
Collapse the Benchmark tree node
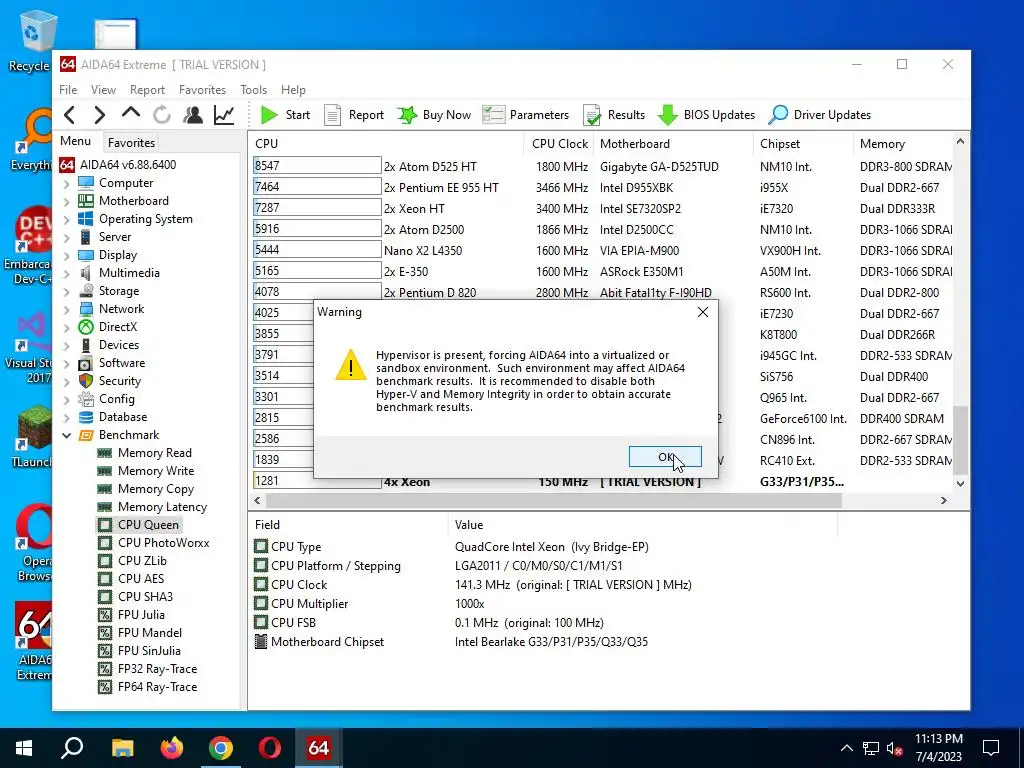tap(66, 436)
